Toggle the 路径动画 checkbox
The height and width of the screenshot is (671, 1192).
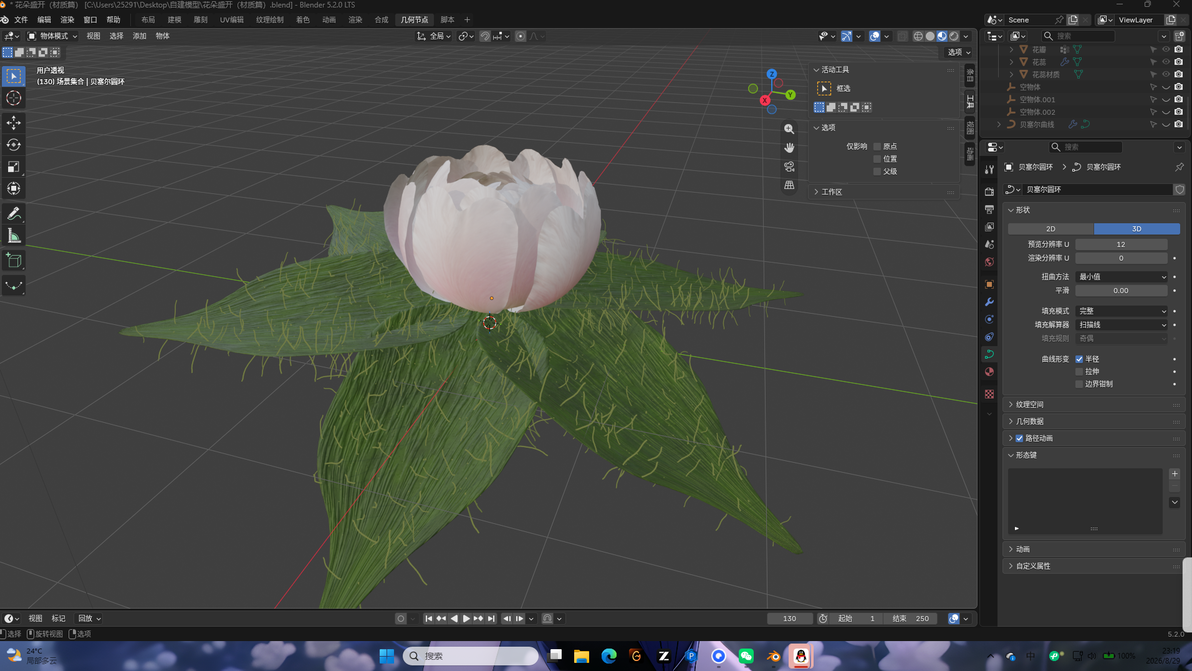[x=1019, y=438]
